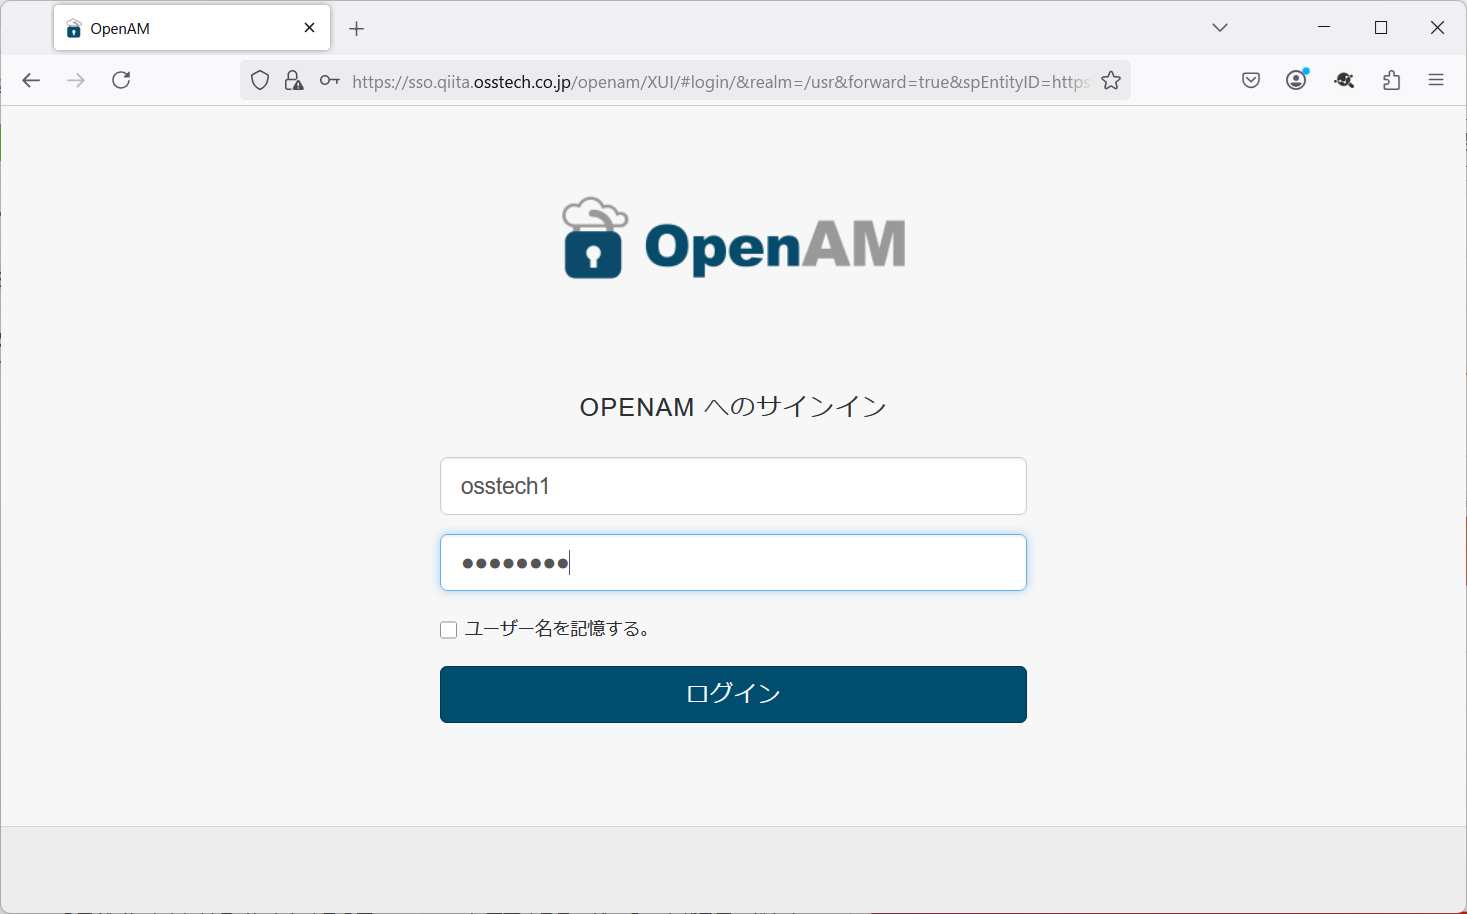
Task: Open the saved passwords key icon
Action: (x=329, y=80)
